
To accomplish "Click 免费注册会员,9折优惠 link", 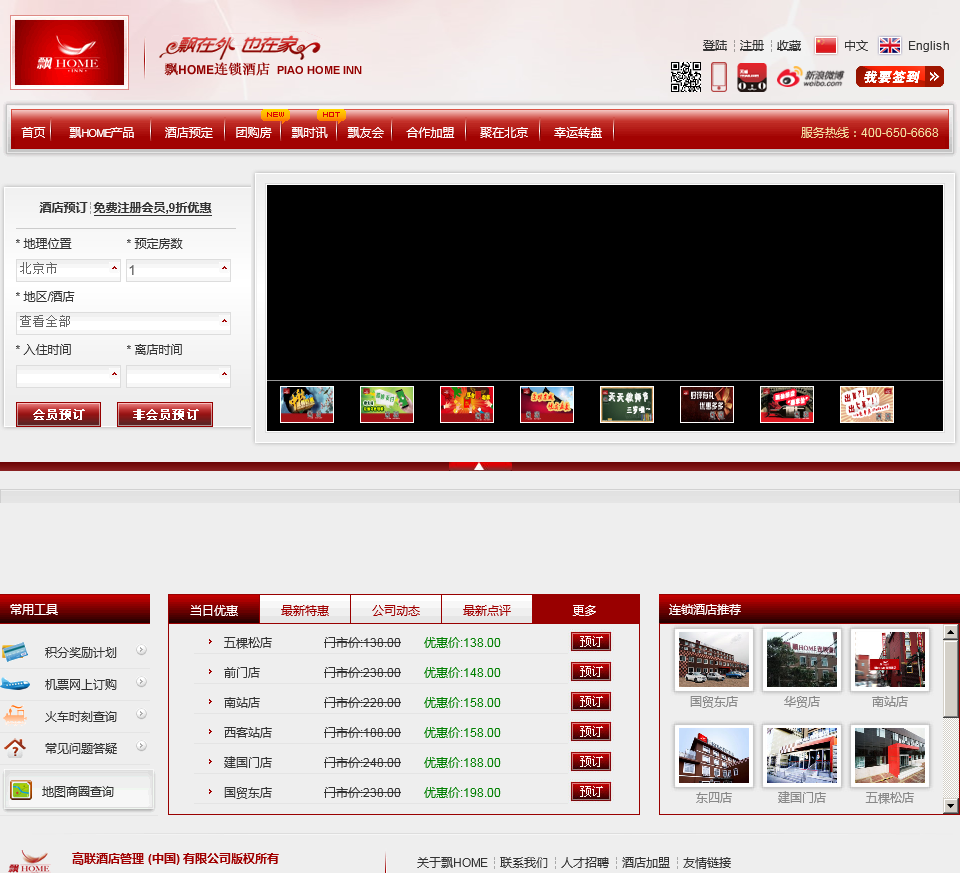I will click(152, 208).
